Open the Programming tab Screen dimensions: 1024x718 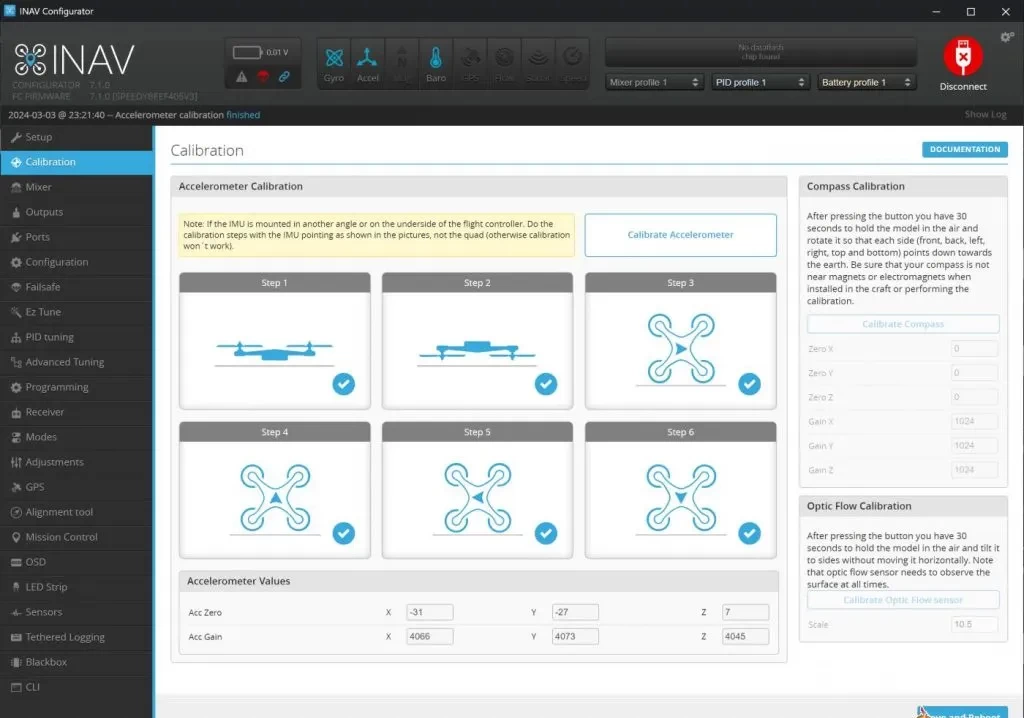[76, 387]
